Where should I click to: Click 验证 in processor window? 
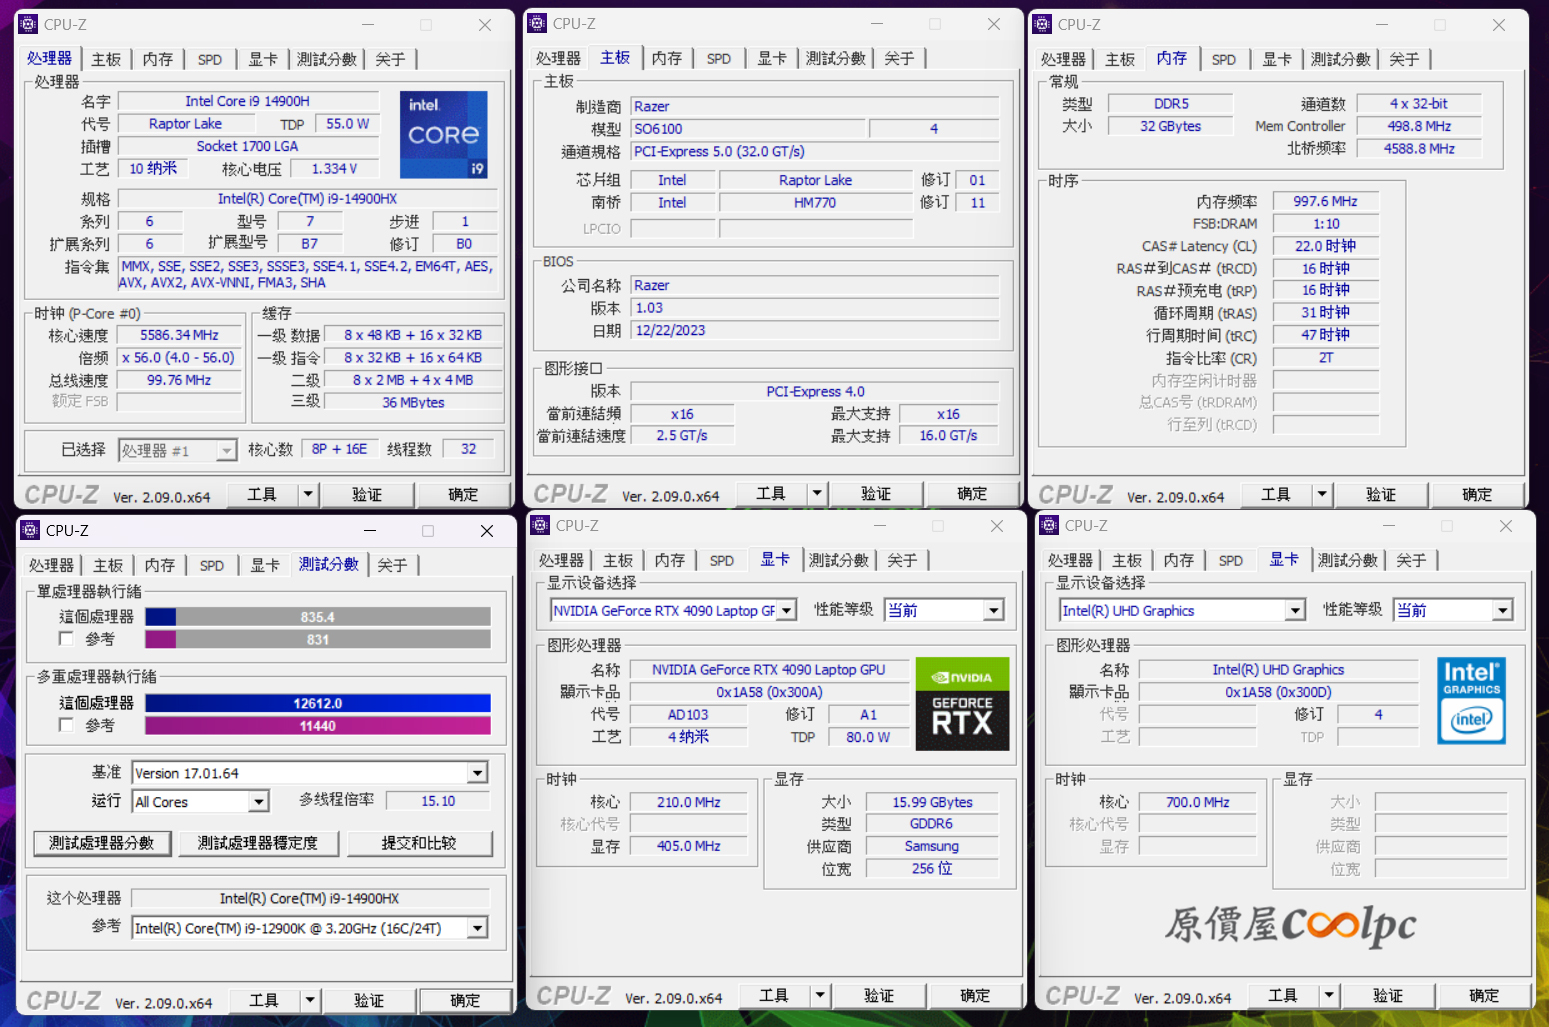point(367,495)
